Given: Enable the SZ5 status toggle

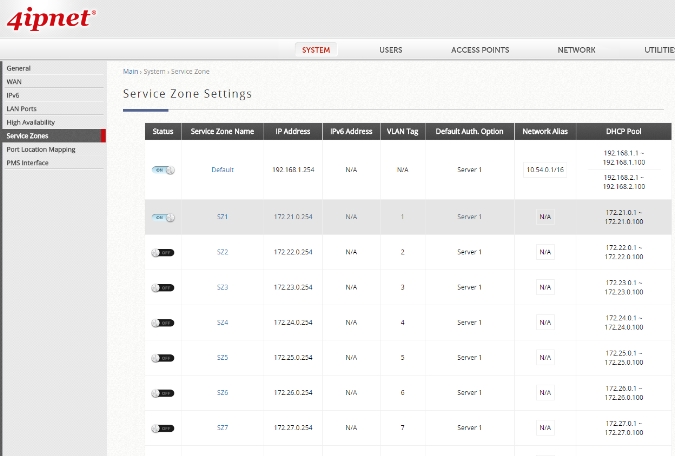Looking at the screenshot, I should point(162,358).
